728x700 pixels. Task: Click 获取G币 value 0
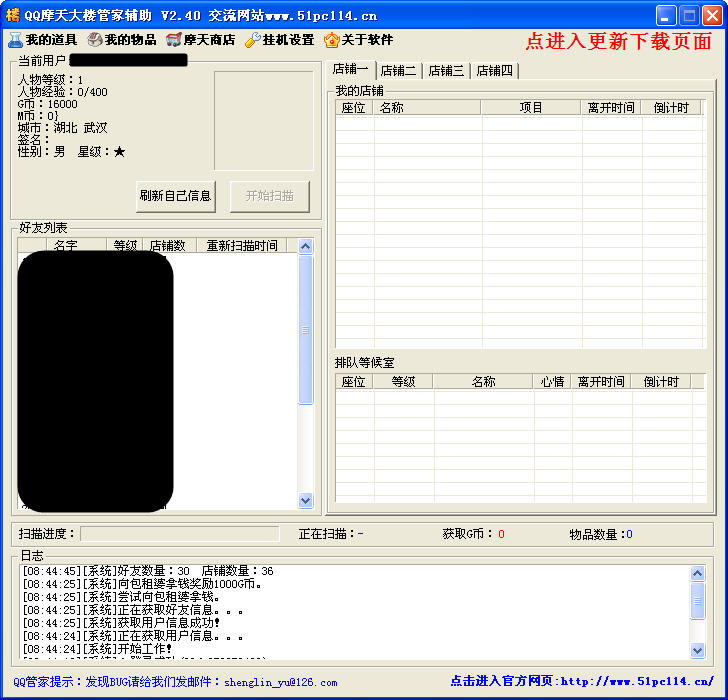pyautogui.click(x=501, y=534)
